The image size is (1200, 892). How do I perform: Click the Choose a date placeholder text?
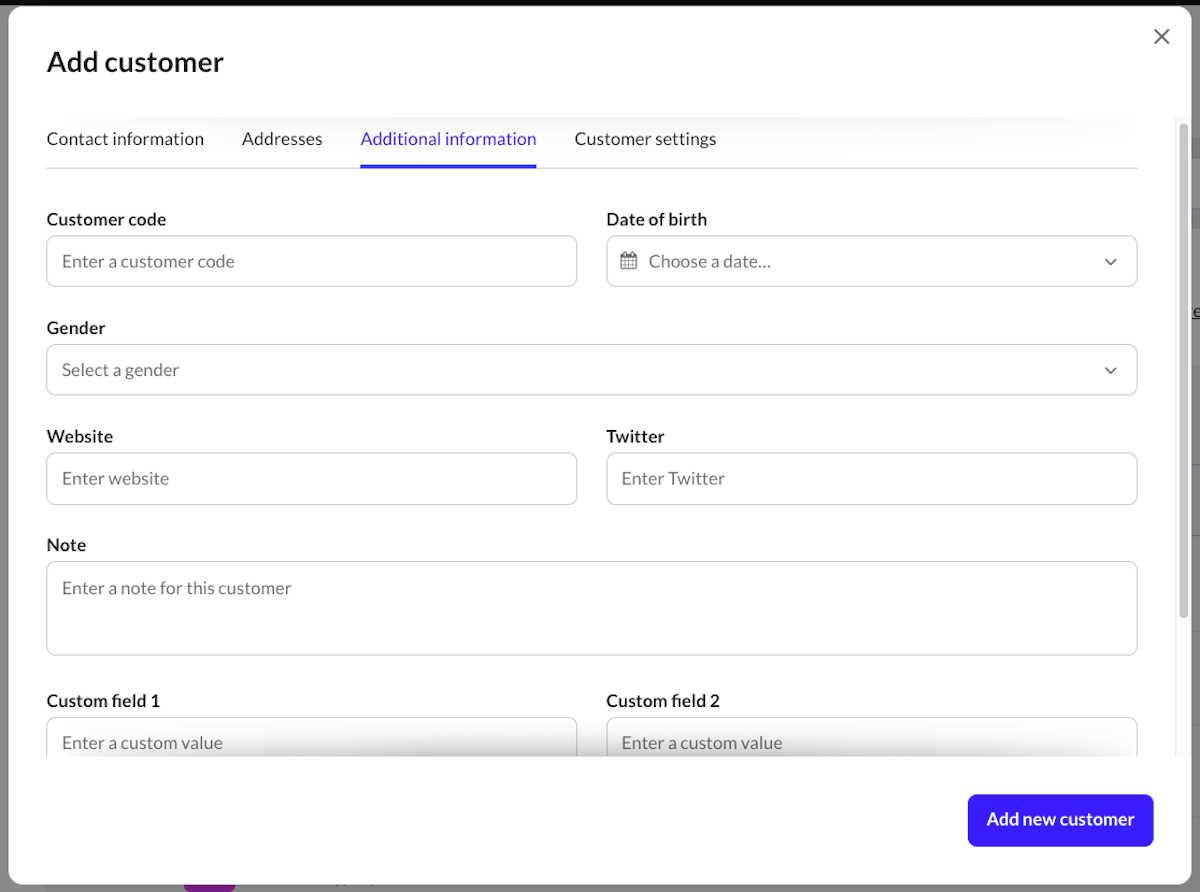[x=710, y=262]
